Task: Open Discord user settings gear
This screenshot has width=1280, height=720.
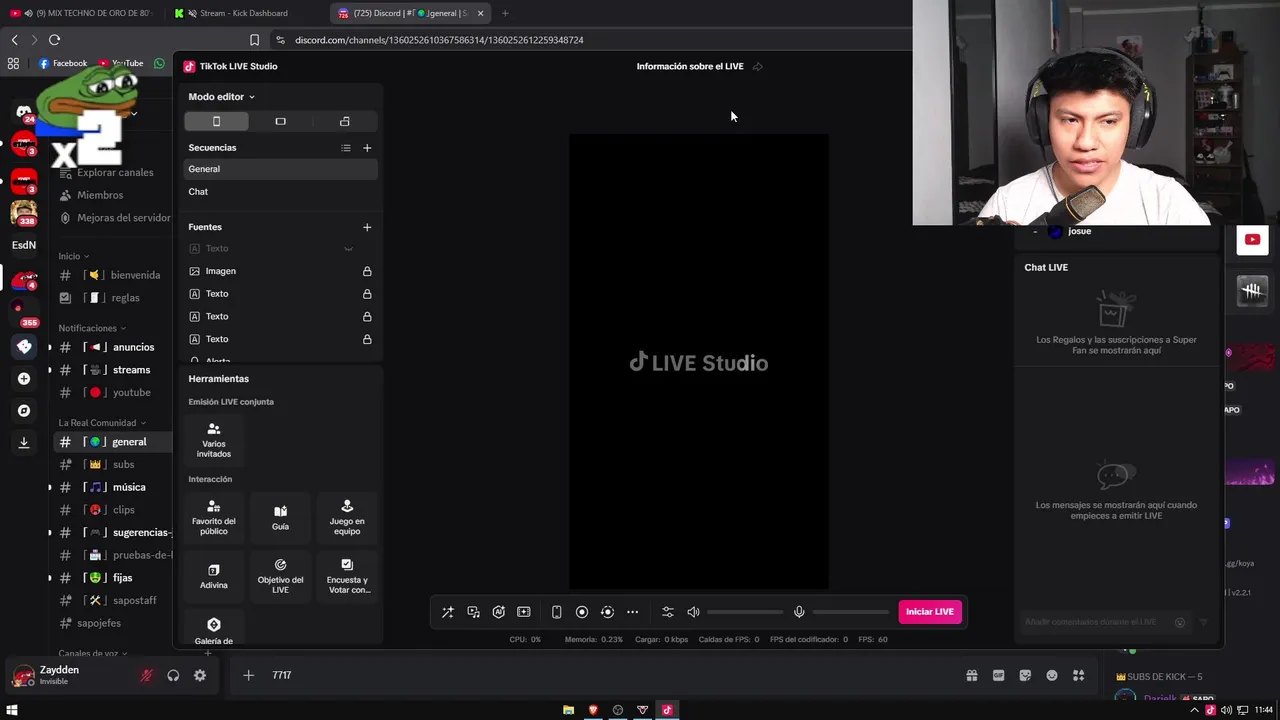Action: tap(200, 675)
